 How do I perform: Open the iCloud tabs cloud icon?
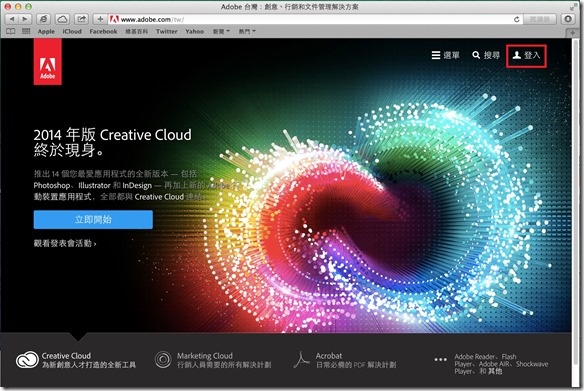pos(63,19)
